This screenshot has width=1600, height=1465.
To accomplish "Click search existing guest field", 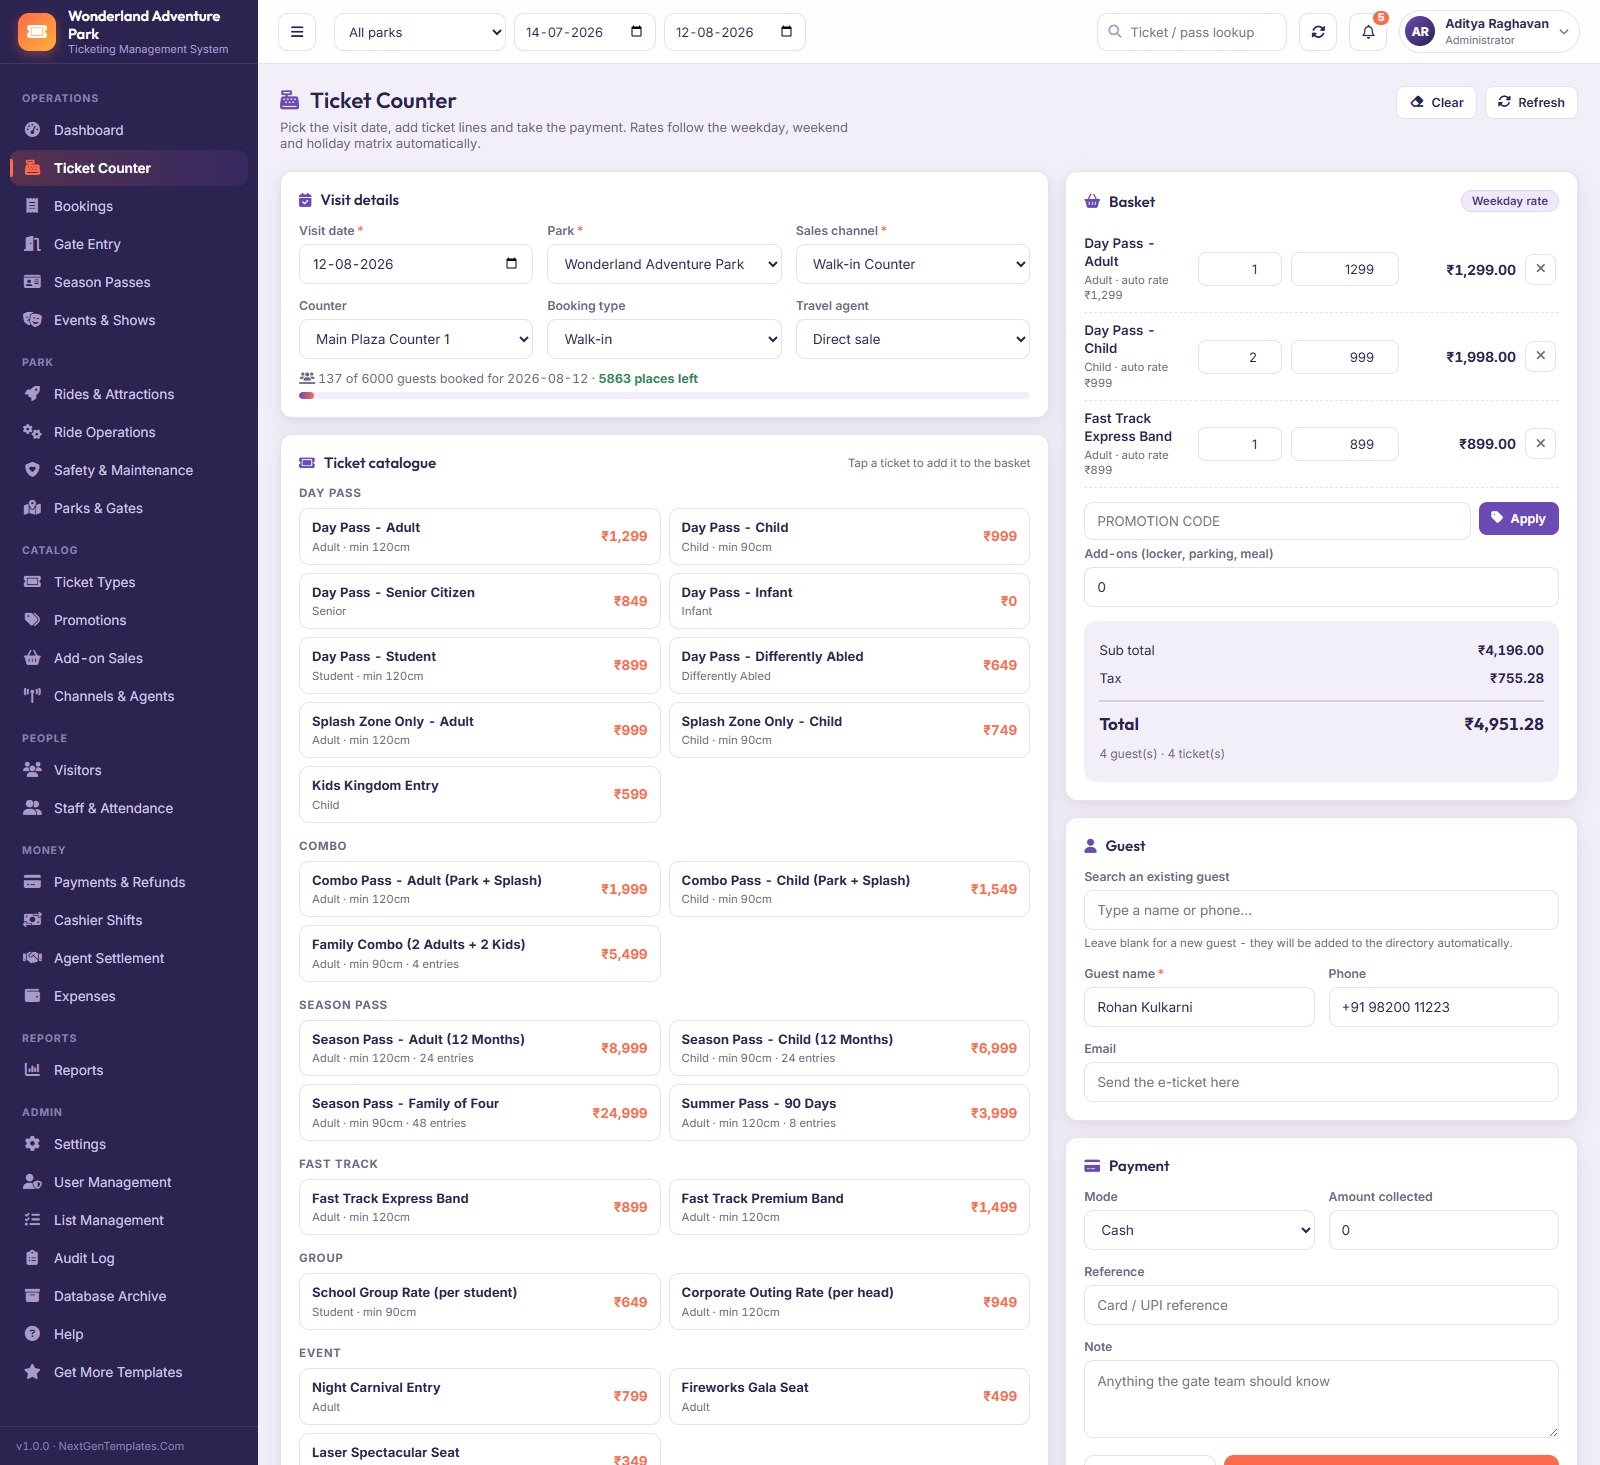I will [x=1321, y=910].
